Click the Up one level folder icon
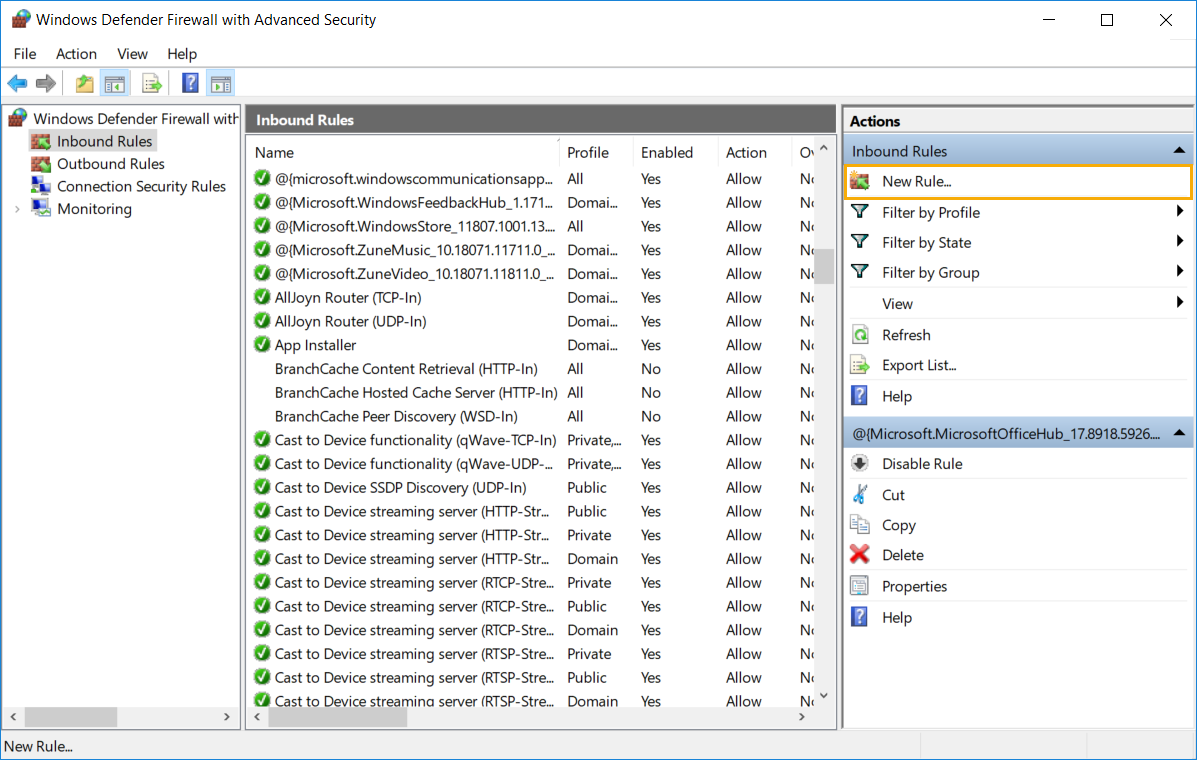This screenshot has height=760, width=1197. click(x=84, y=83)
